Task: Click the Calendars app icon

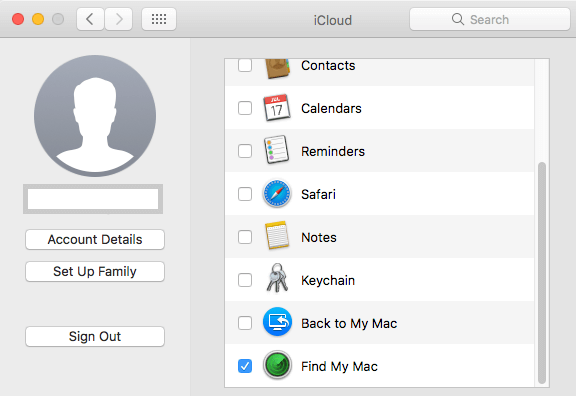Action: coord(277,108)
